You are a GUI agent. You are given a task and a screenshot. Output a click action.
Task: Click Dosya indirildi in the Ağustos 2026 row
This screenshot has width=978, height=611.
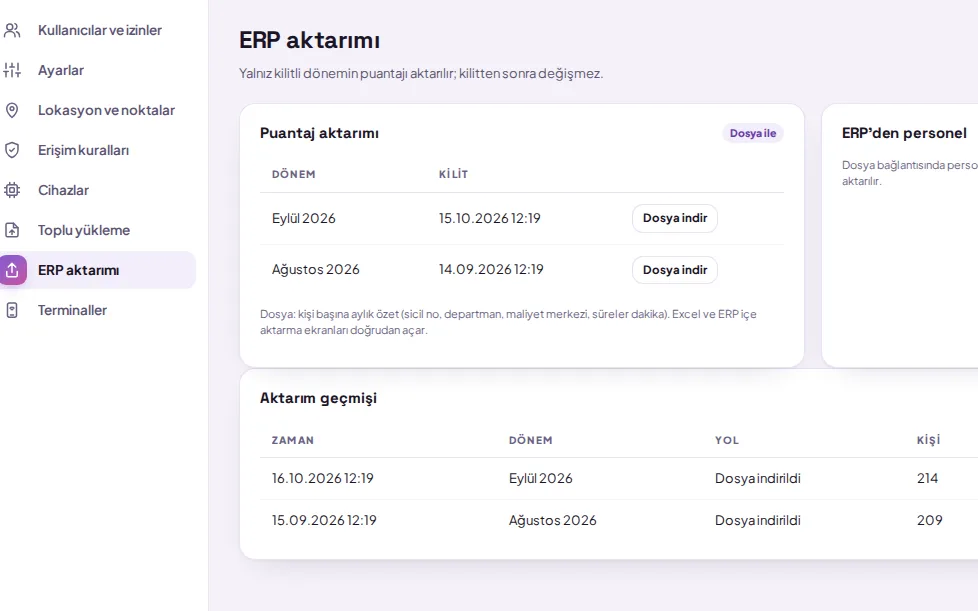758,520
